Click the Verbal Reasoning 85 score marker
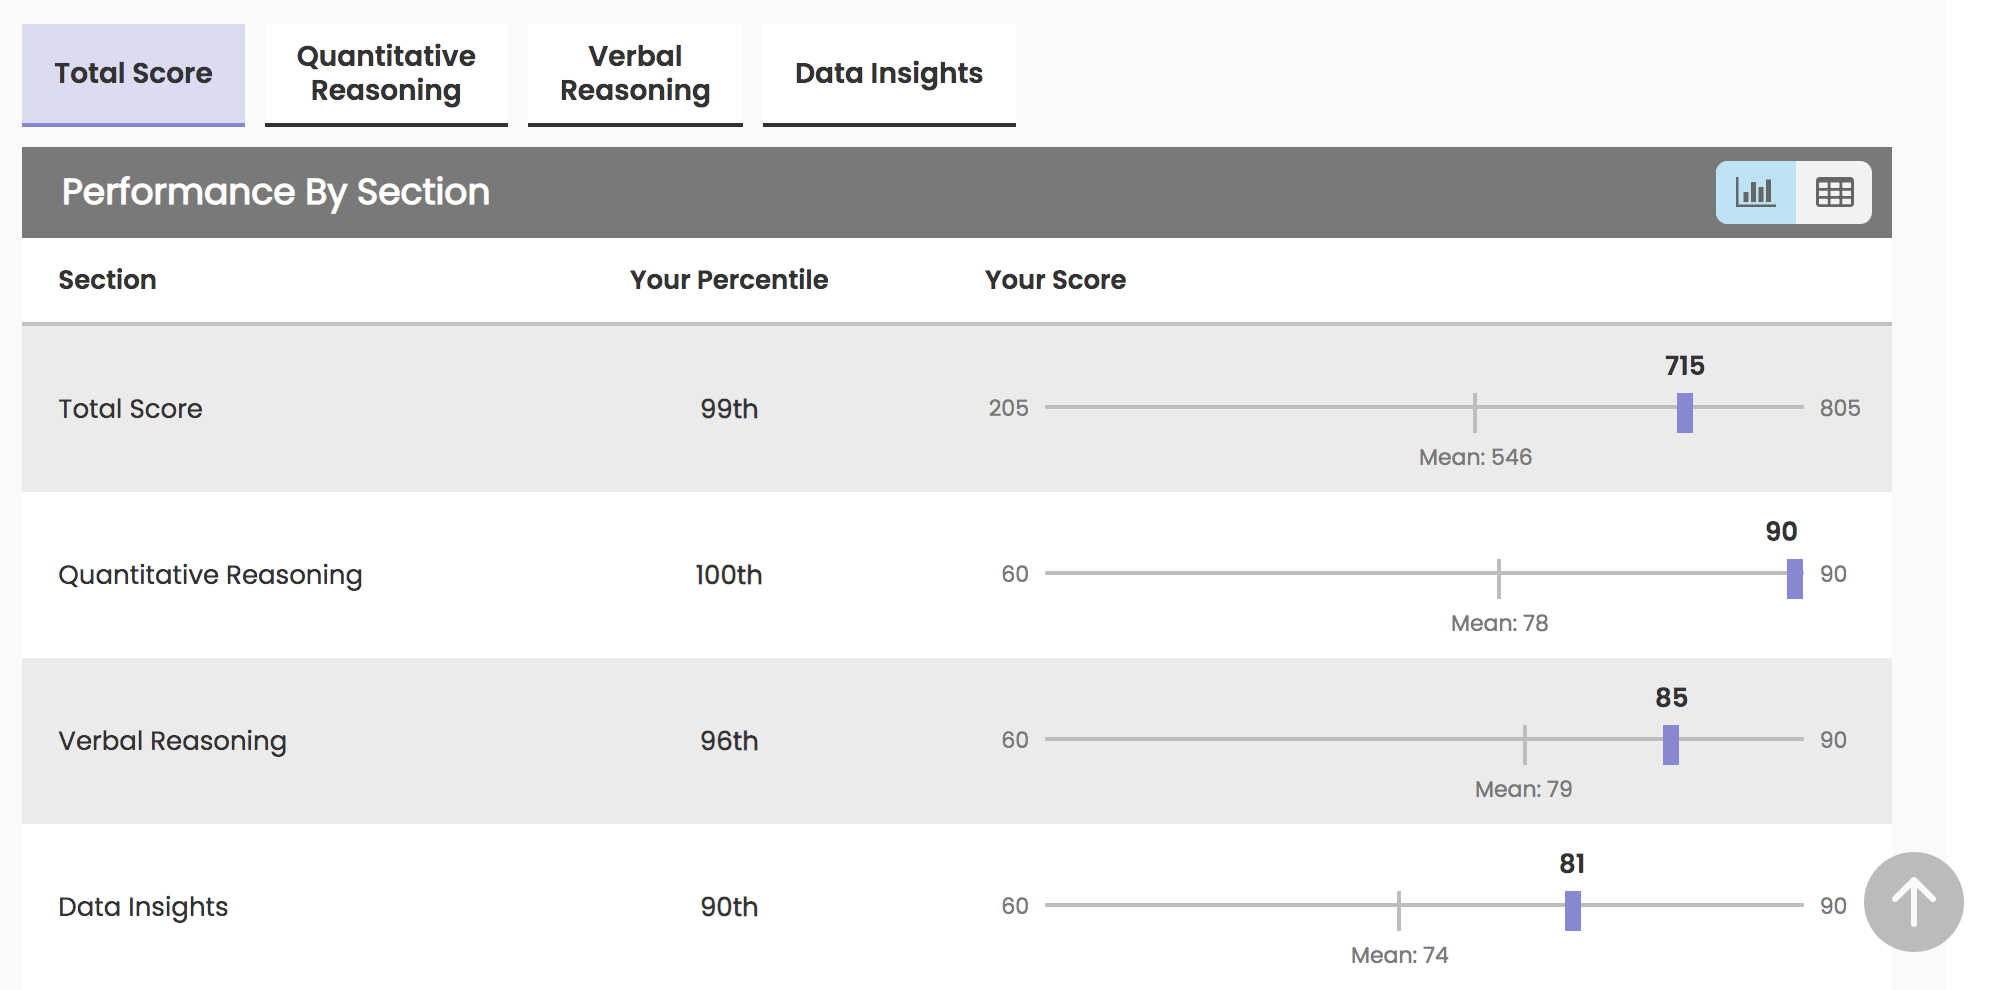The height and width of the screenshot is (990, 1990). click(x=1671, y=744)
